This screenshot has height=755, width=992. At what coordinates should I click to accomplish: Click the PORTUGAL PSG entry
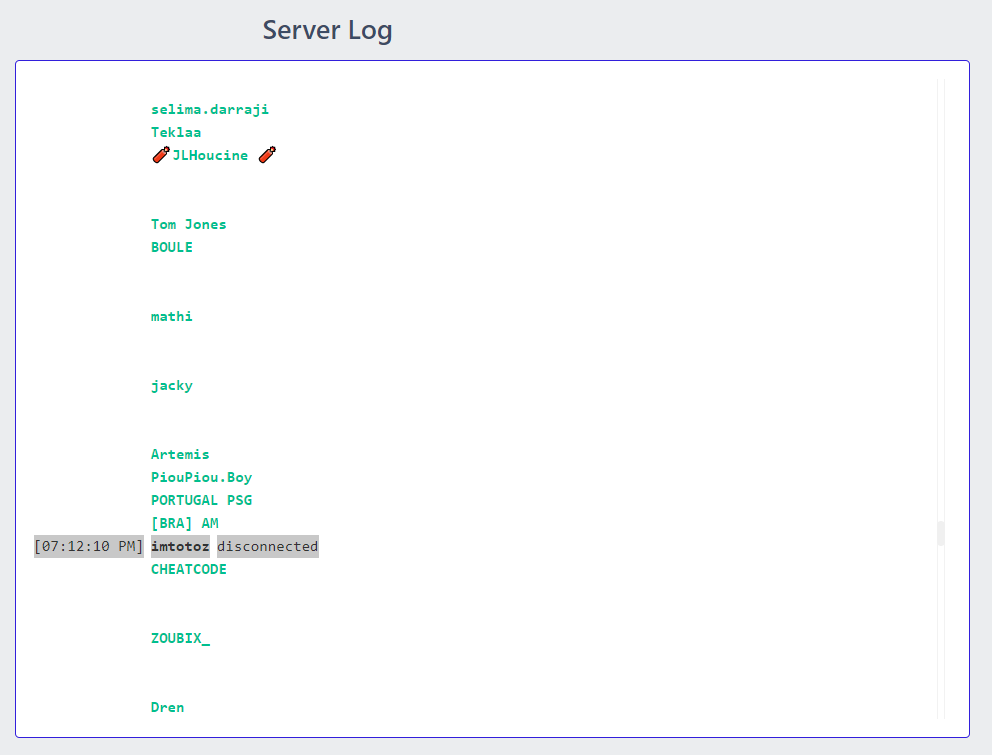[201, 500]
